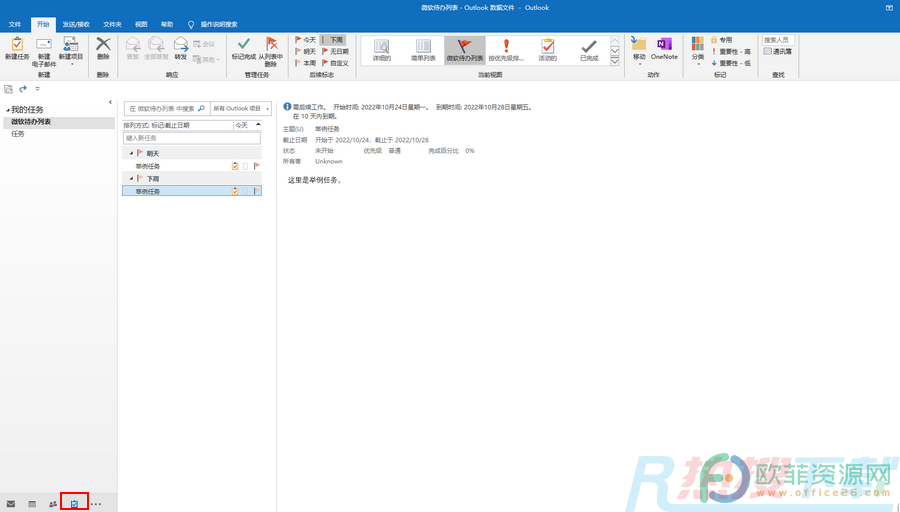Viewport: 900px width, 512px height.
Task: Click the view gallery scroll-up arrow
Action: point(615,41)
